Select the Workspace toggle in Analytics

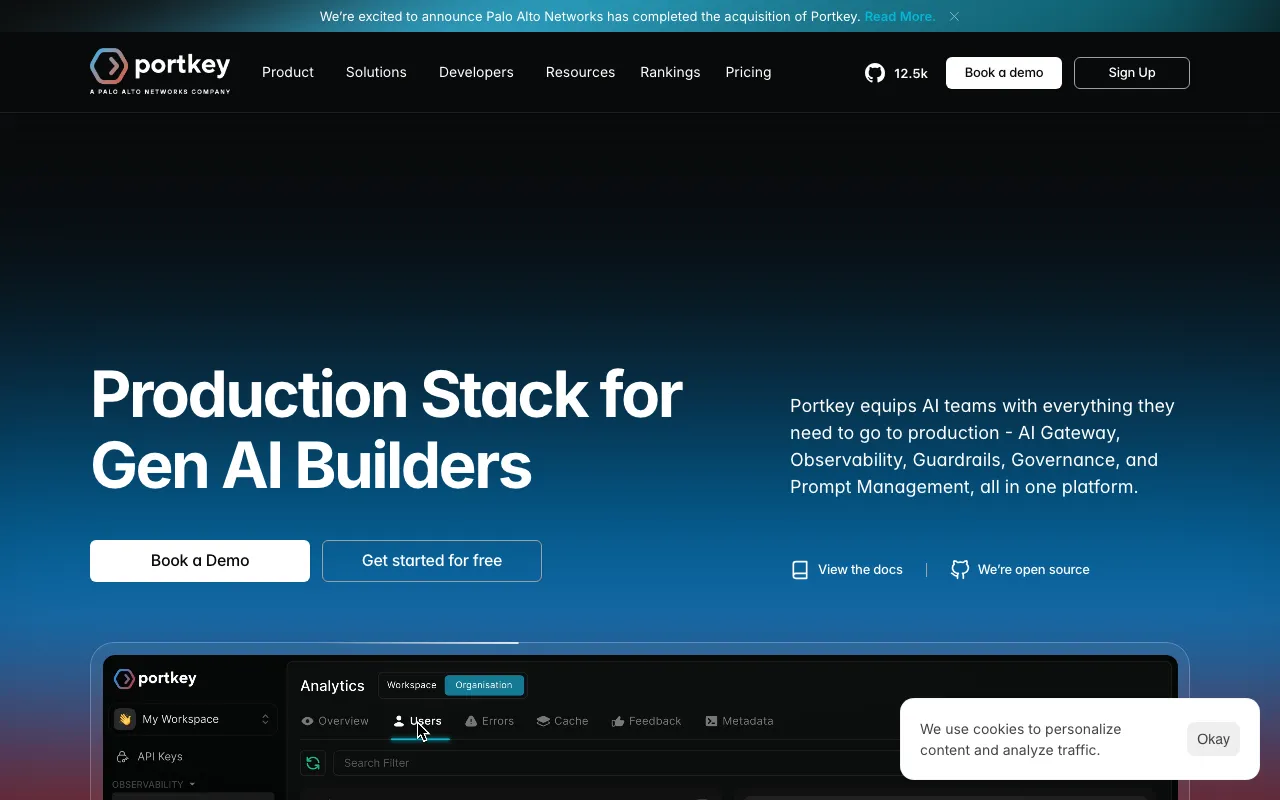(x=412, y=685)
